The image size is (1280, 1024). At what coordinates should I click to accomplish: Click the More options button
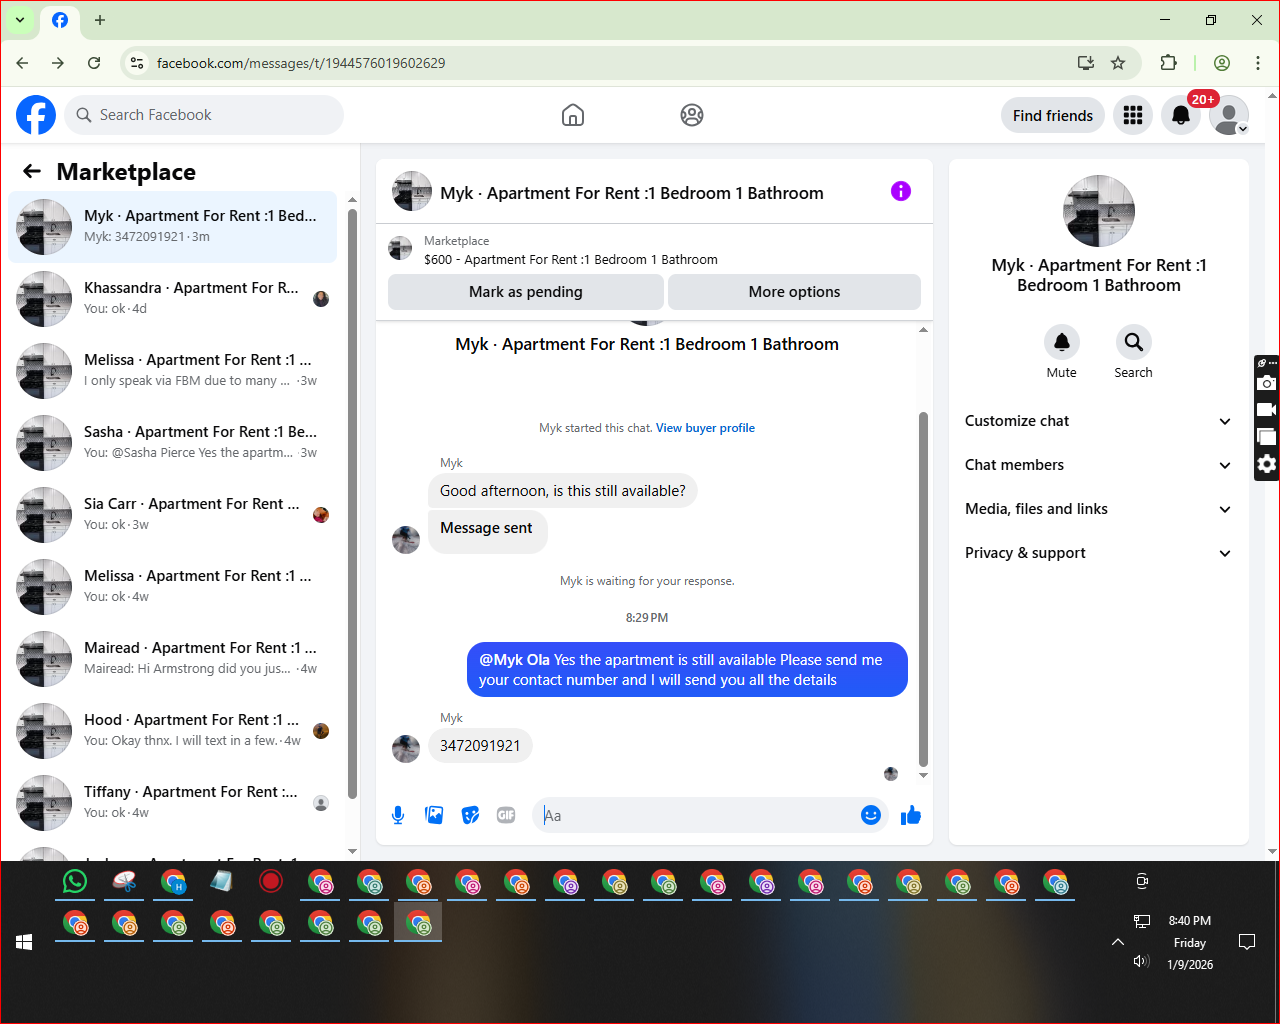[795, 292]
